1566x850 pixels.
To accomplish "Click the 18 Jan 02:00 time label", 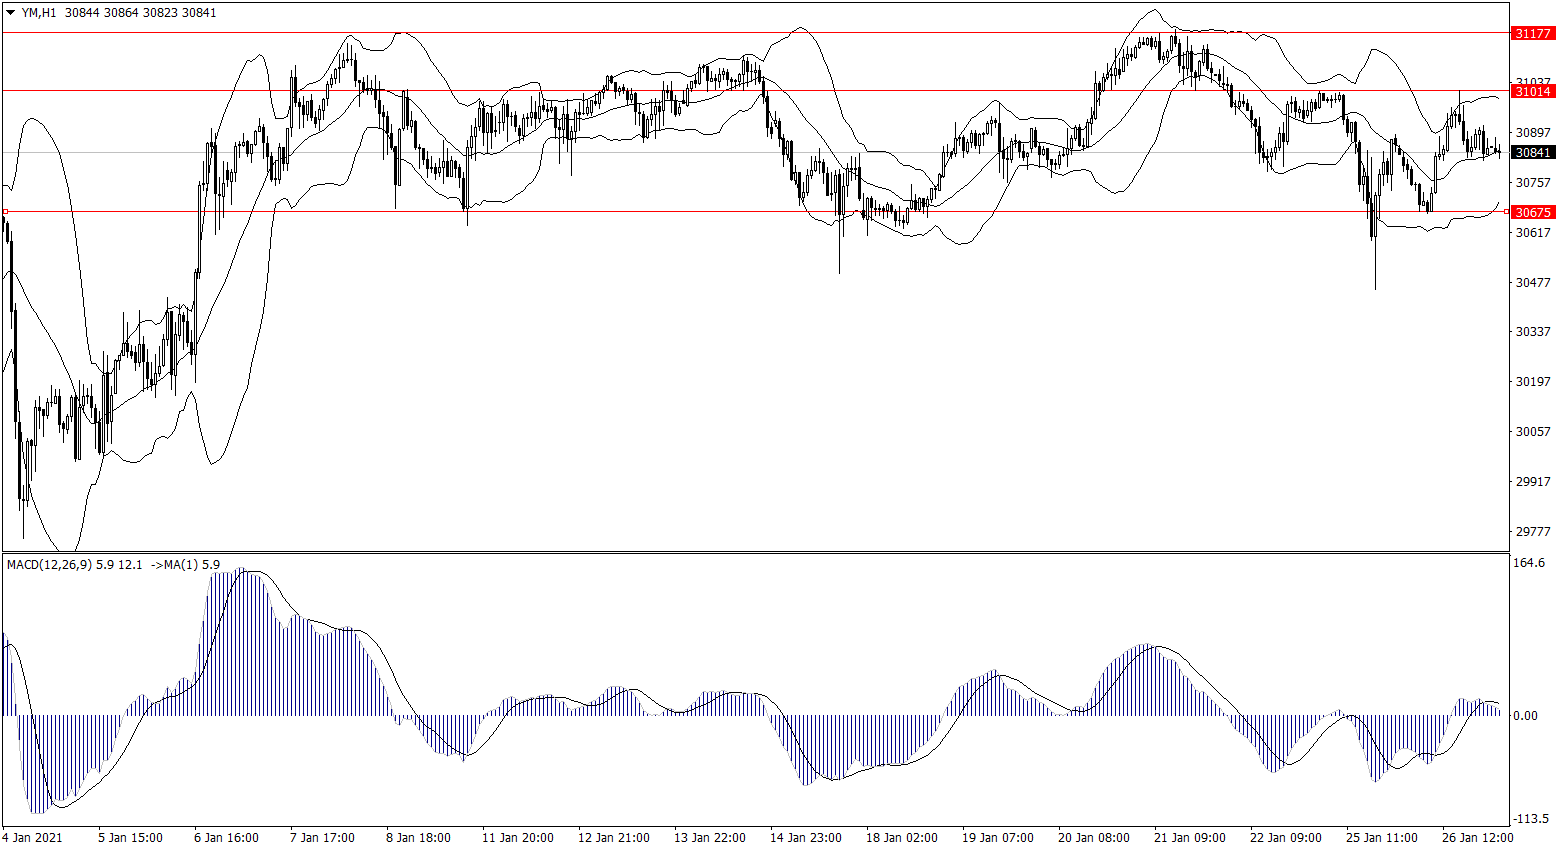I will tap(901, 838).
